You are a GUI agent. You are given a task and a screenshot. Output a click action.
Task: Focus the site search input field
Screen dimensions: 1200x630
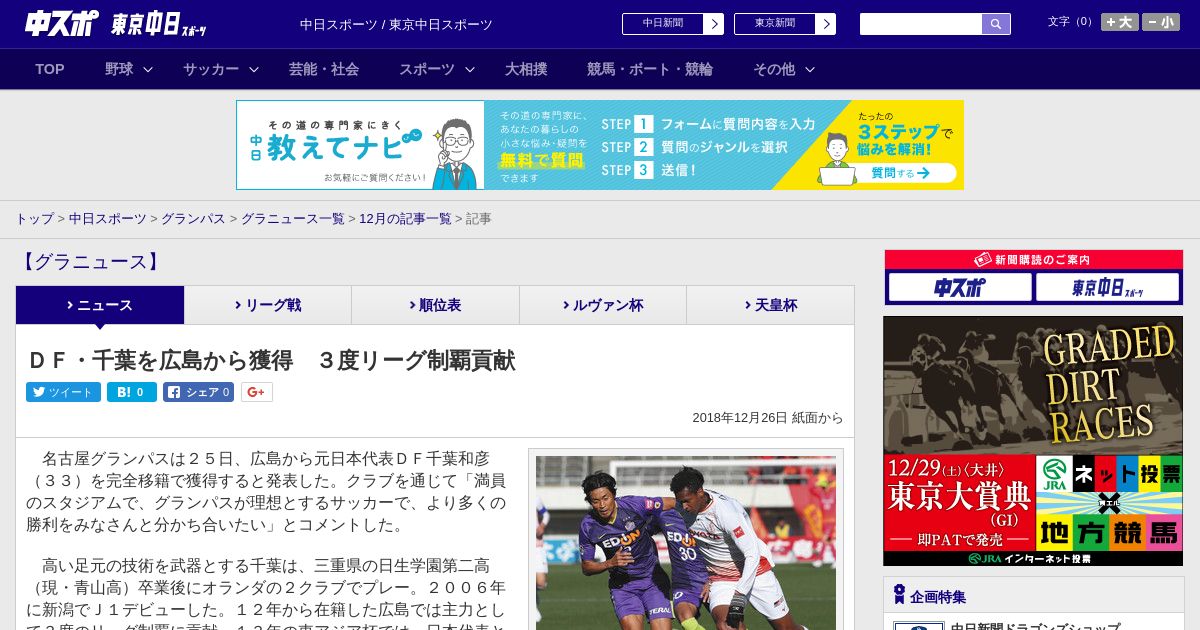pos(921,24)
